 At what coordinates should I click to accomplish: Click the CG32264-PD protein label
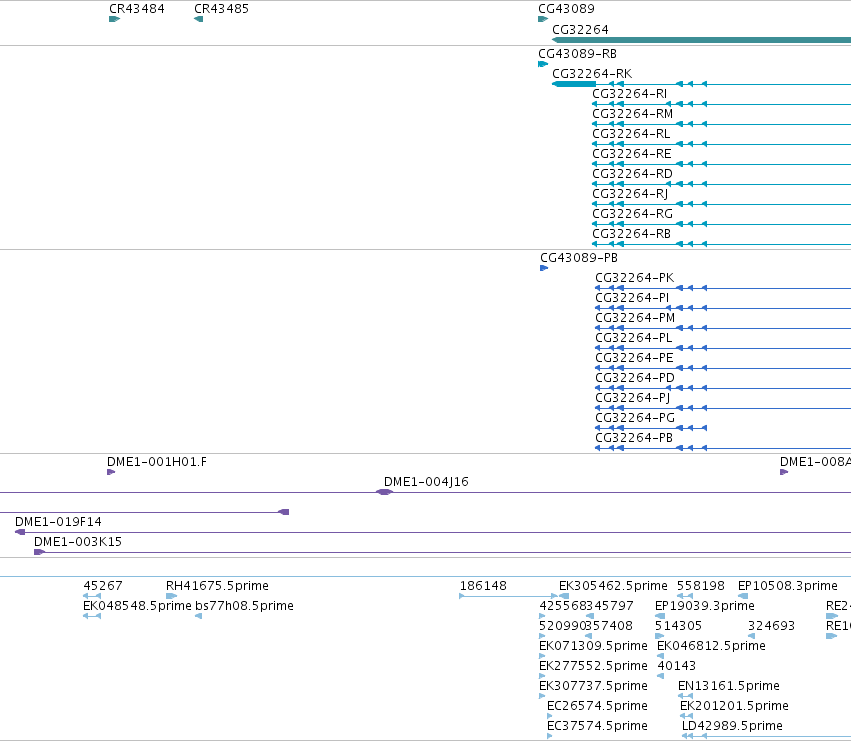634,377
